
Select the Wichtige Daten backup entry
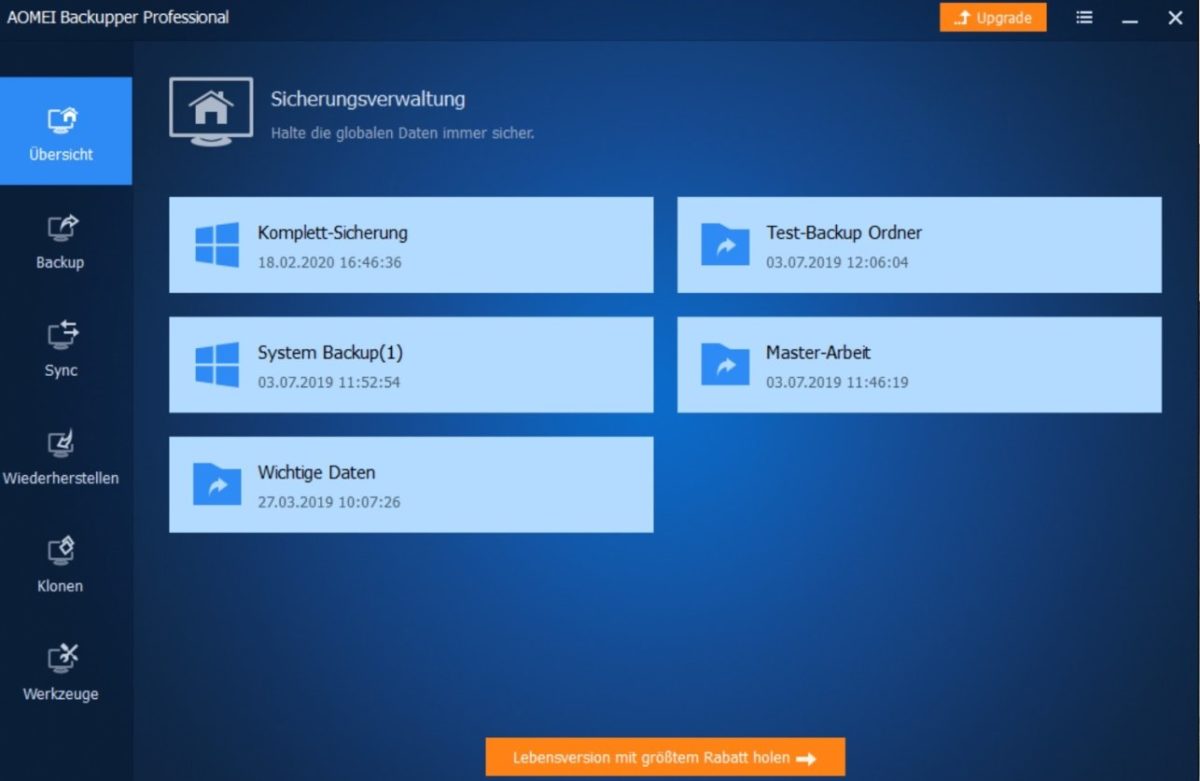coord(410,484)
